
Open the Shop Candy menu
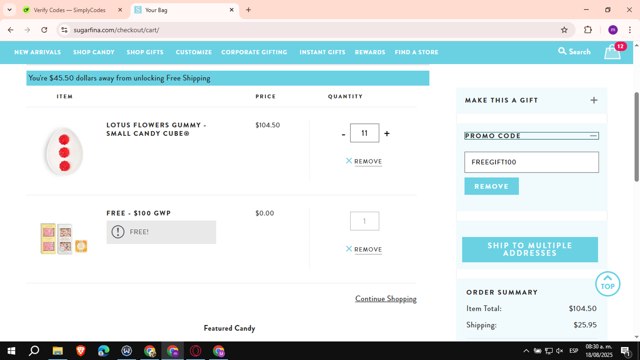[x=94, y=52]
